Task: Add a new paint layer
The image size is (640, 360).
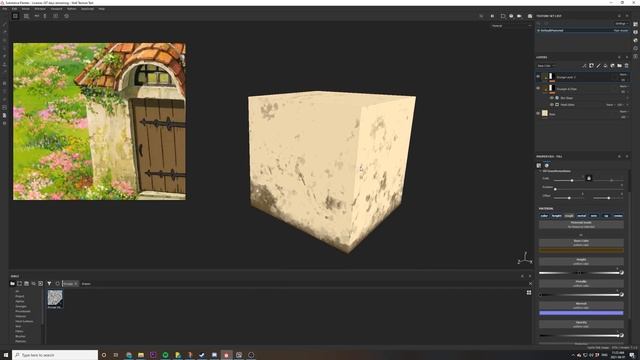Action: pos(598,66)
